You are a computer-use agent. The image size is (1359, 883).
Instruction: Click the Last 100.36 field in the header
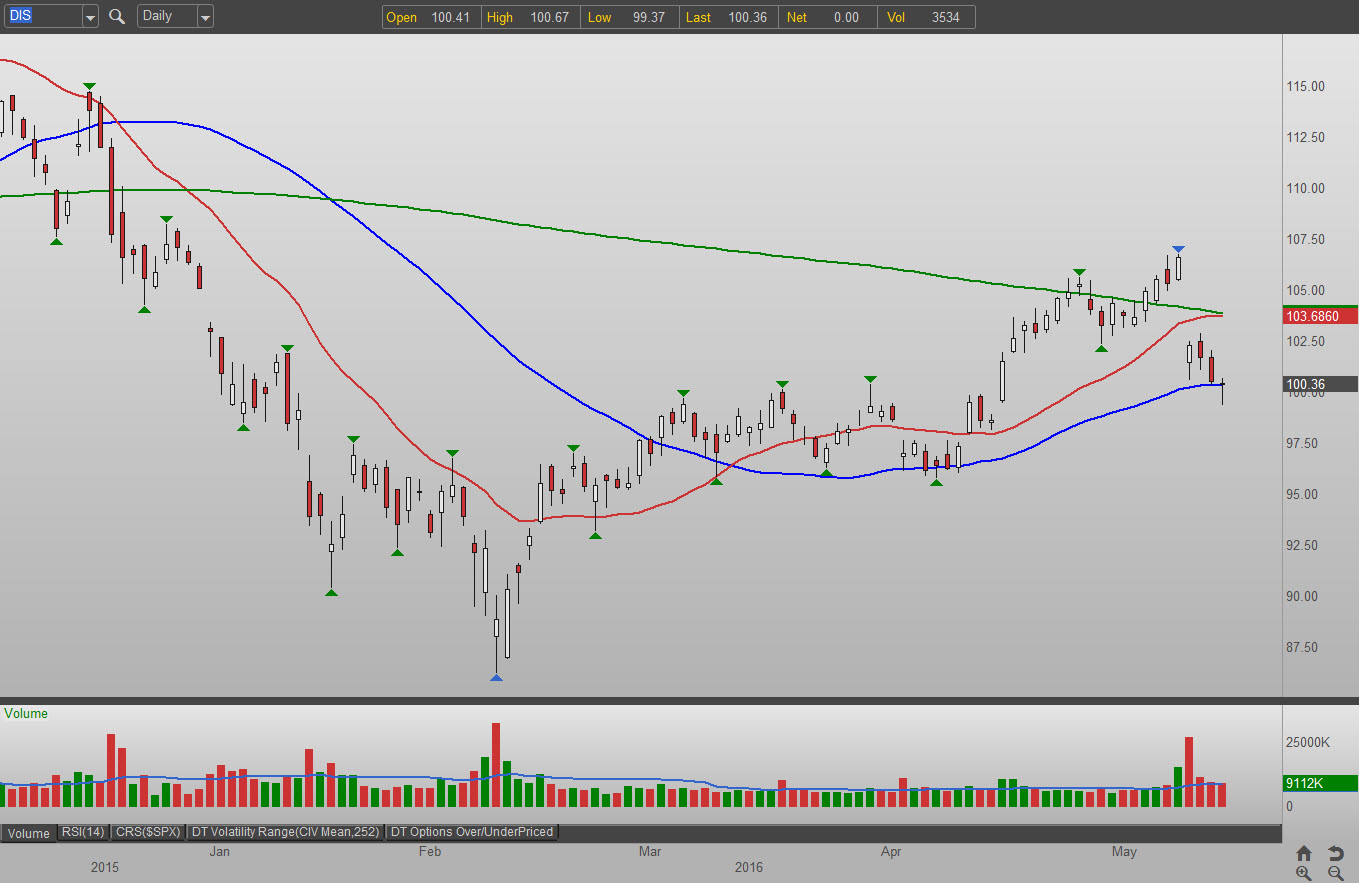point(728,17)
